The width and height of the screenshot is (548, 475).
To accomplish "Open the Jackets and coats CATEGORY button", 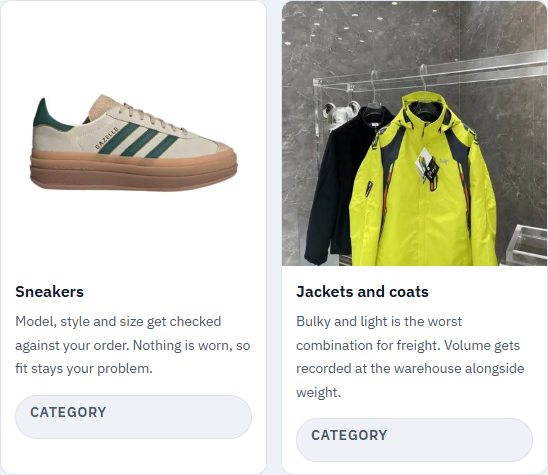I will click(x=414, y=440).
